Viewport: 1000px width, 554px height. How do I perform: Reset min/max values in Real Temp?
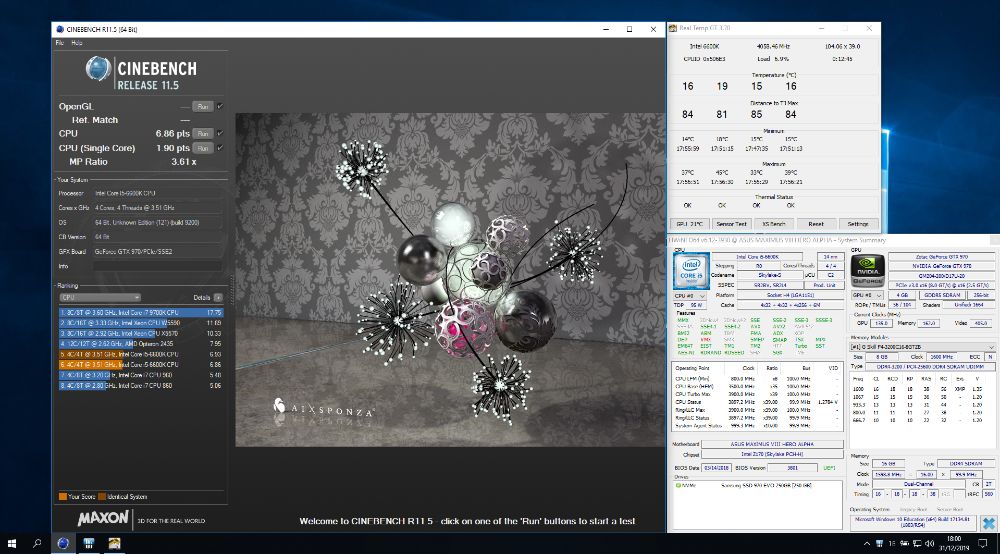click(x=816, y=224)
